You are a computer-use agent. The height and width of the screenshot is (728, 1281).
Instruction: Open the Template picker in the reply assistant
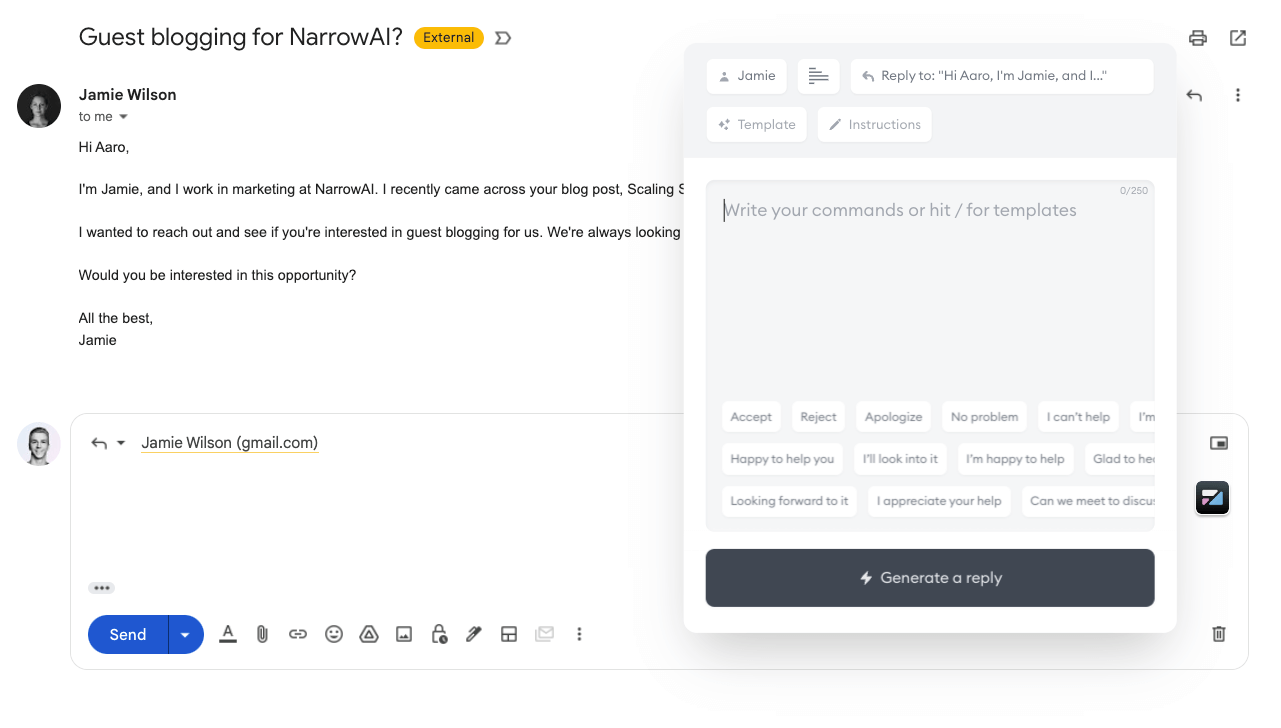756,124
